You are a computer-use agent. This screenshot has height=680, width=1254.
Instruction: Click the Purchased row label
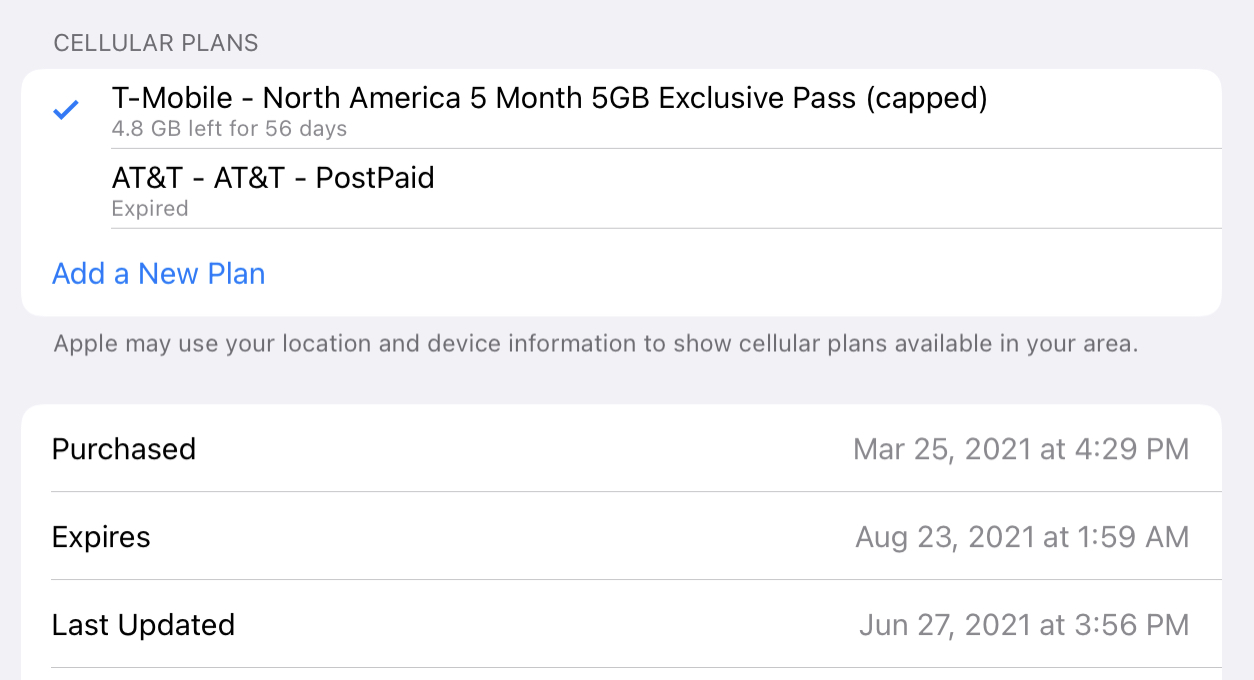tap(124, 449)
